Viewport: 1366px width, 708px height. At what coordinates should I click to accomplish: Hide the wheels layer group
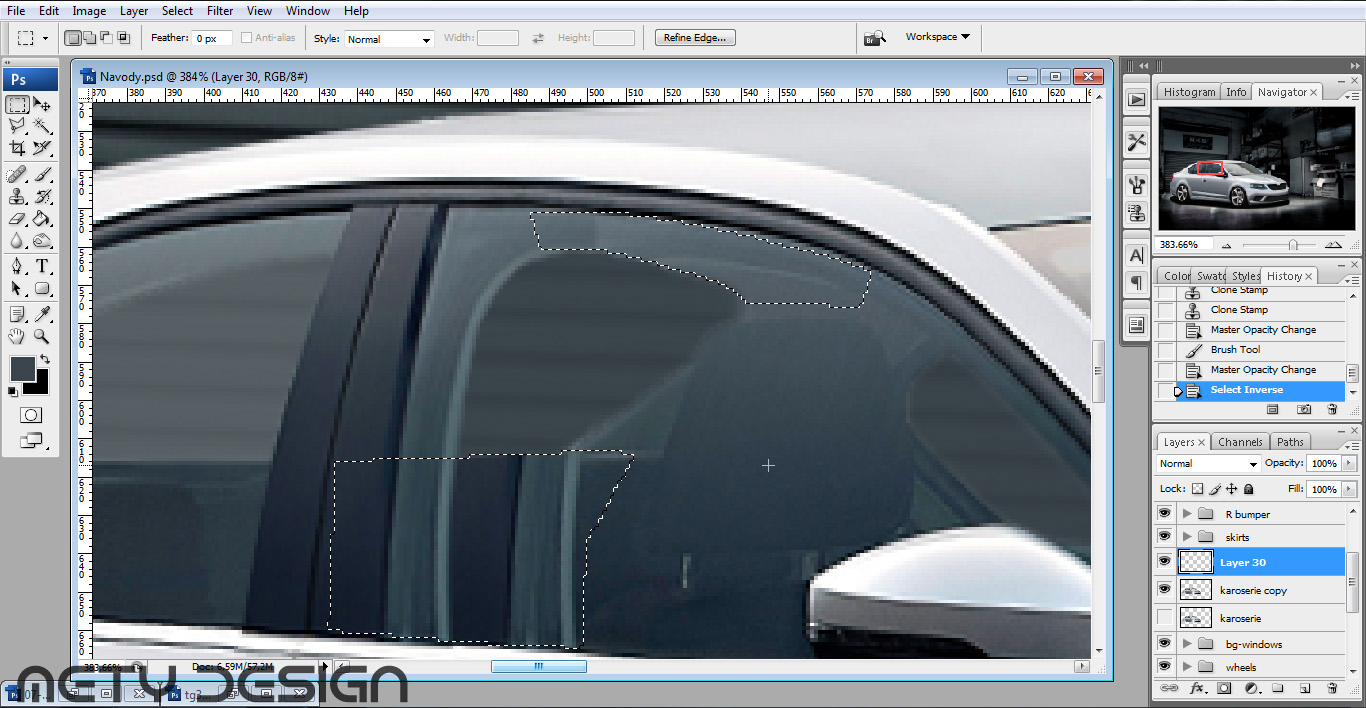tap(1164, 667)
